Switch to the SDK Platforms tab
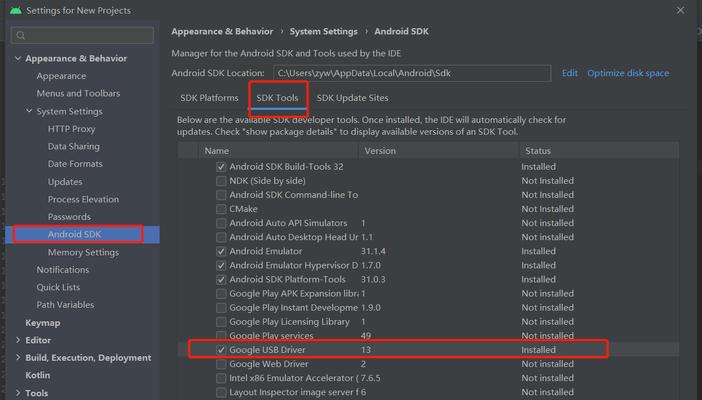This screenshot has width=702, height=400. click(209, 98)
